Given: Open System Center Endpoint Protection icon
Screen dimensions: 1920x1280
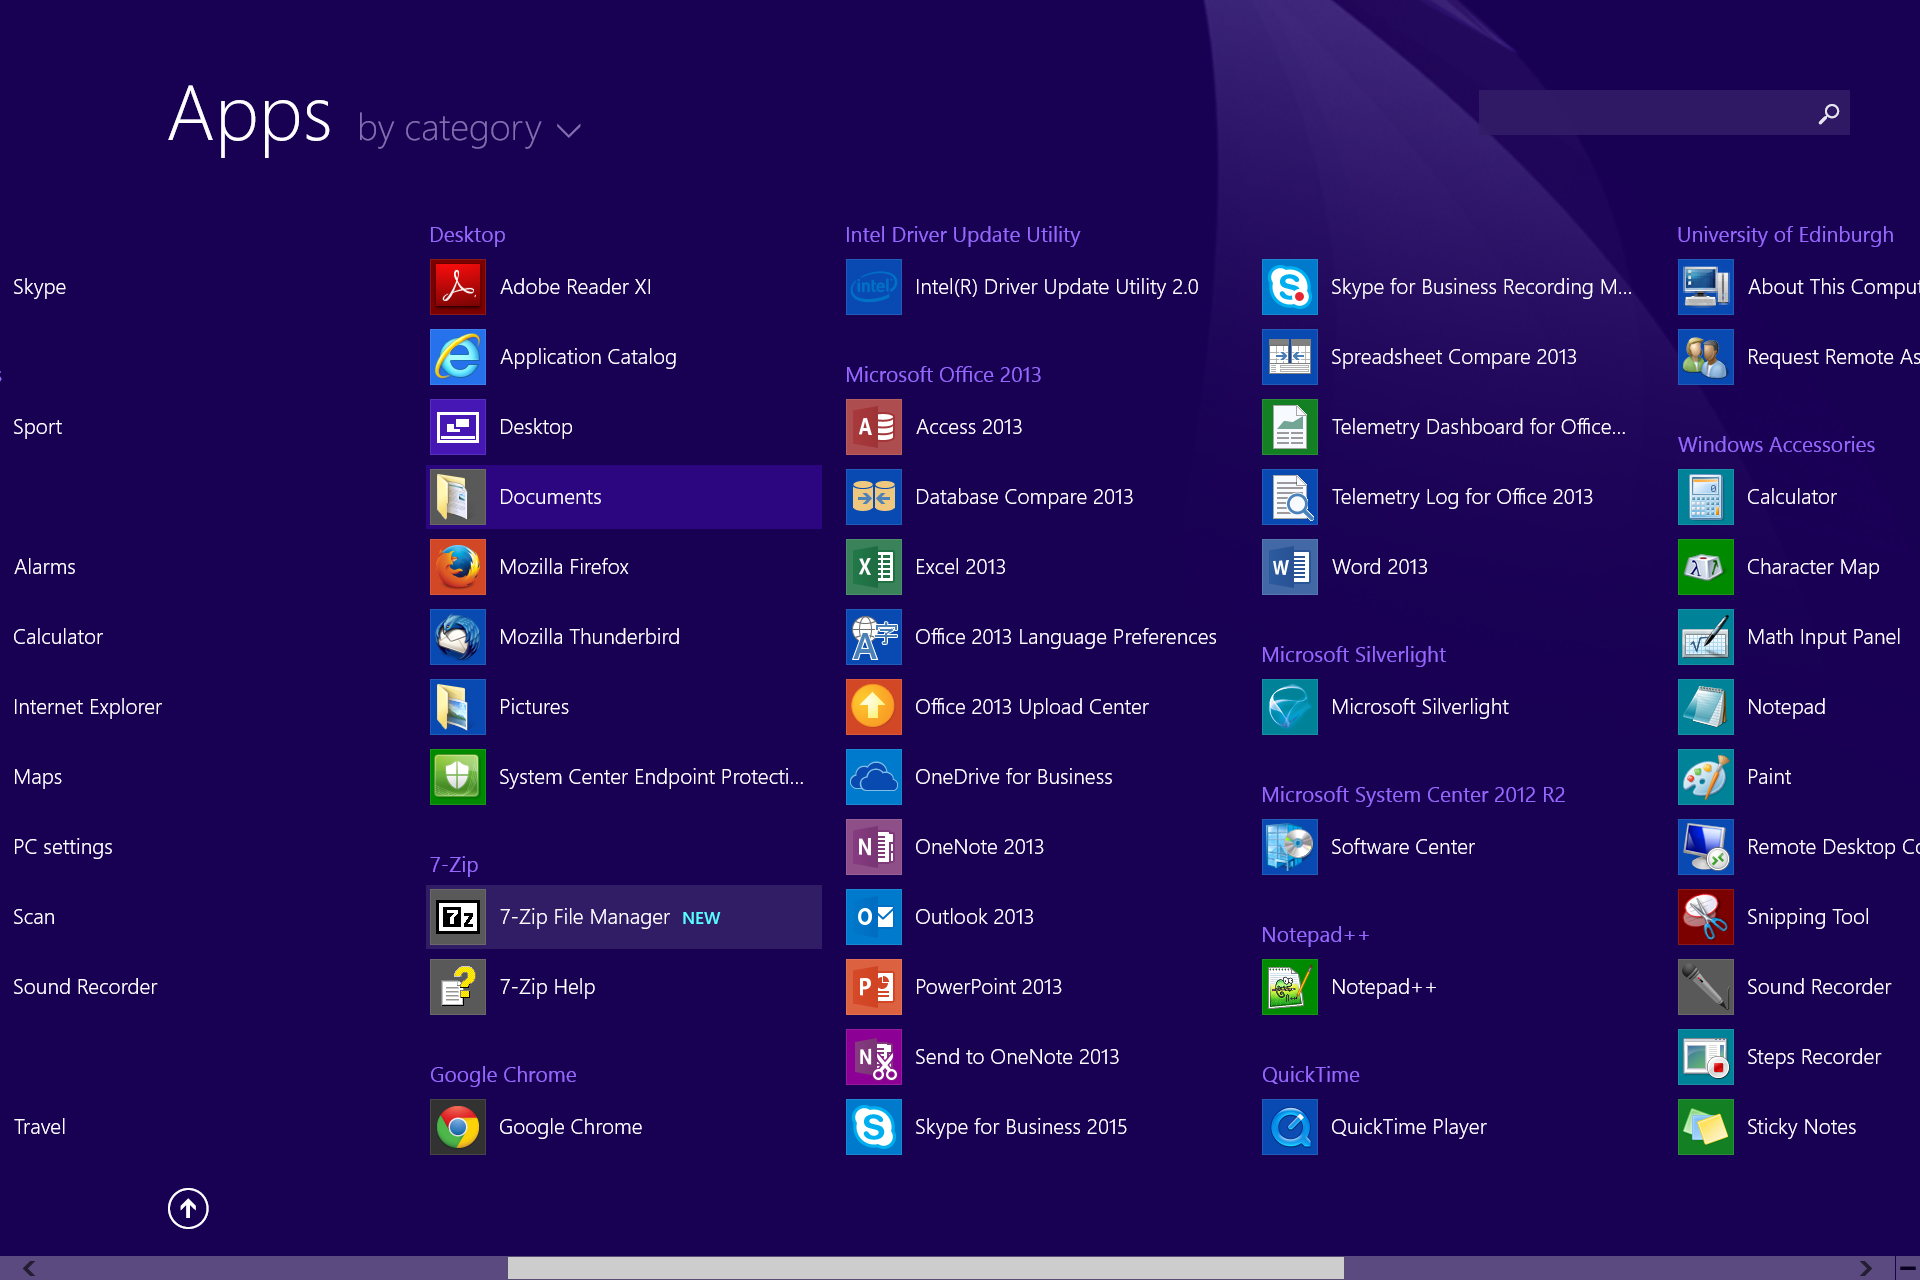Looking at the screenshot, I should pyautogui.click(x=457, y=777).
